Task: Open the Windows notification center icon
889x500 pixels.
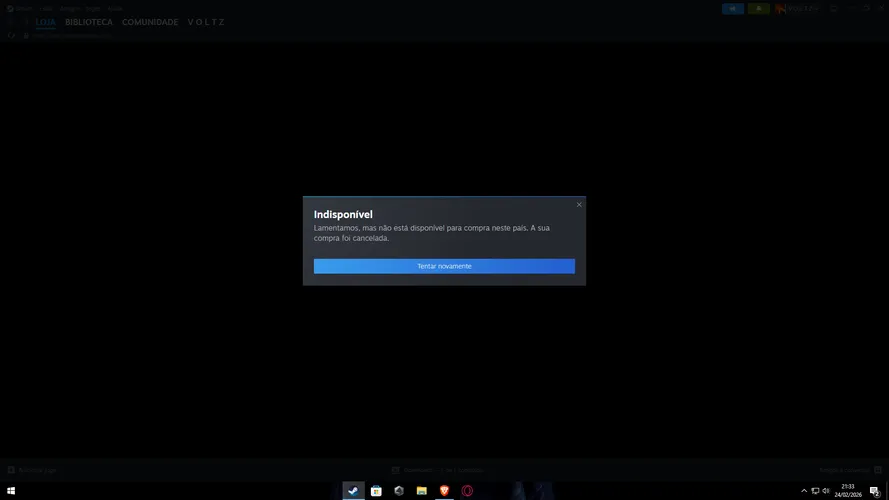Action: (875, 491)
